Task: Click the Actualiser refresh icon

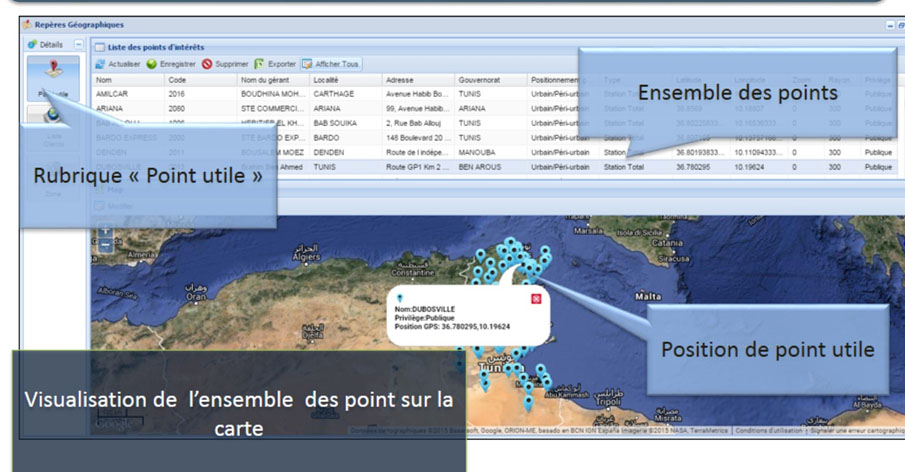Action: (100, 63)
